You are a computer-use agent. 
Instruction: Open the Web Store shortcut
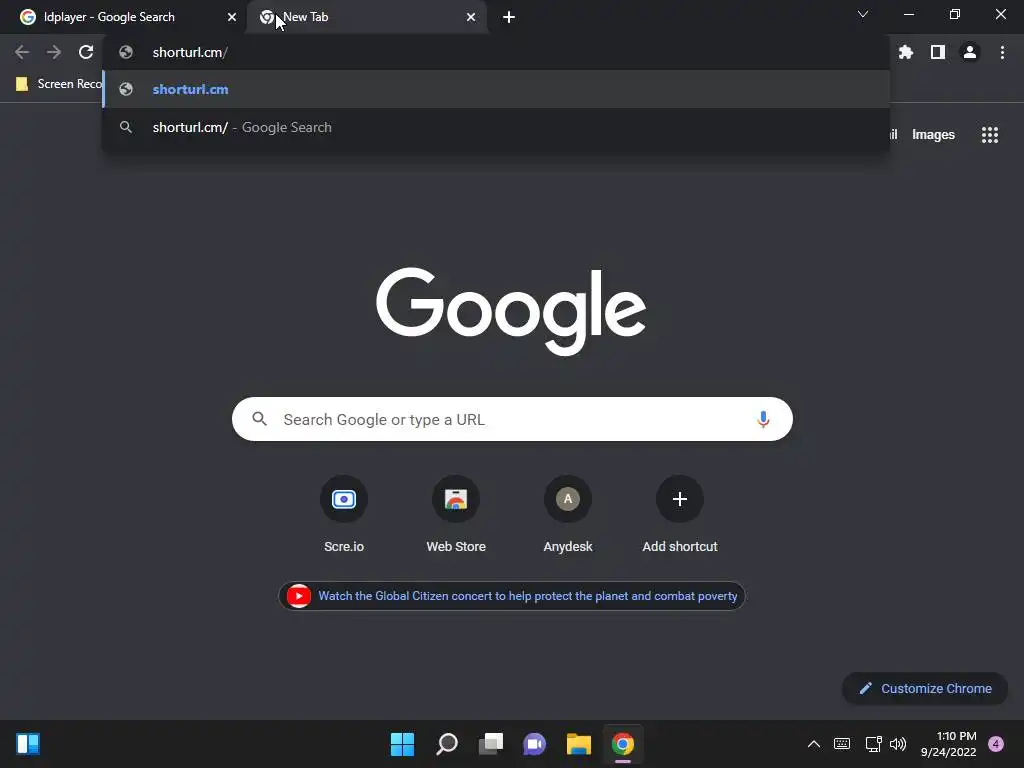tap(456, 515)
